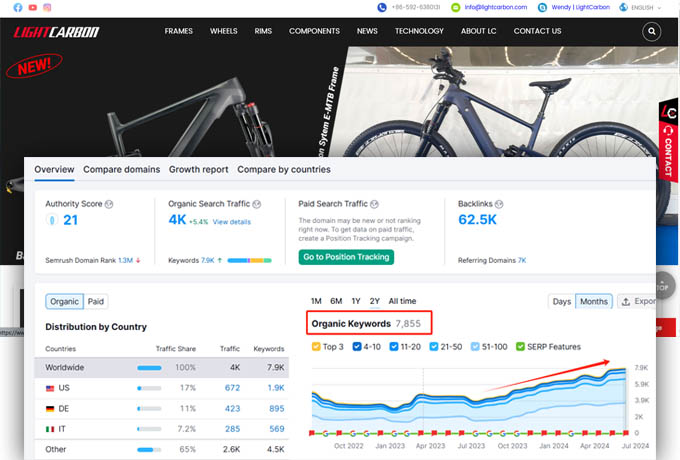Open the TECHNOLOGY menu

click(x=419, y=31)
